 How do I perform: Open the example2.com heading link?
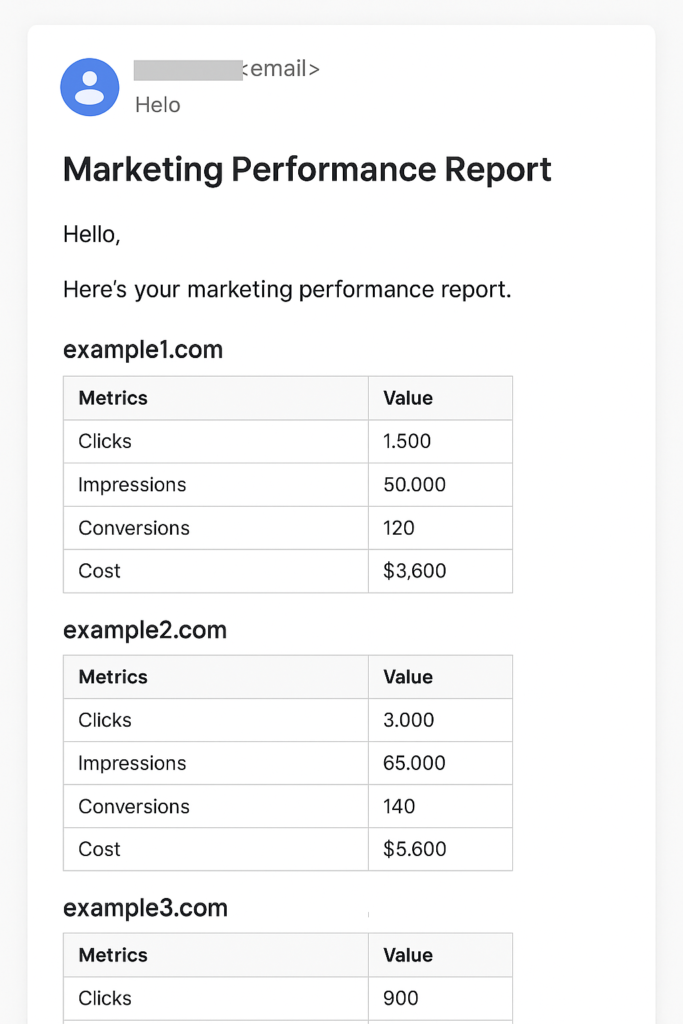pyautogui.click(x=145, y=630)
